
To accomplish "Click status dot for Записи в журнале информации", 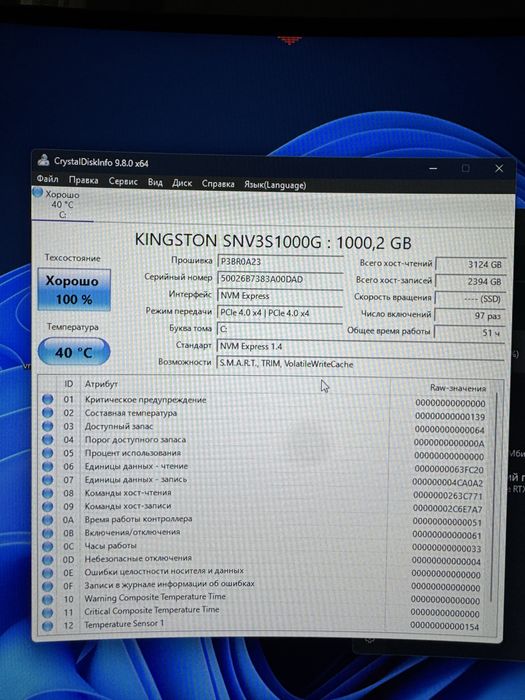I will point(48,586).
